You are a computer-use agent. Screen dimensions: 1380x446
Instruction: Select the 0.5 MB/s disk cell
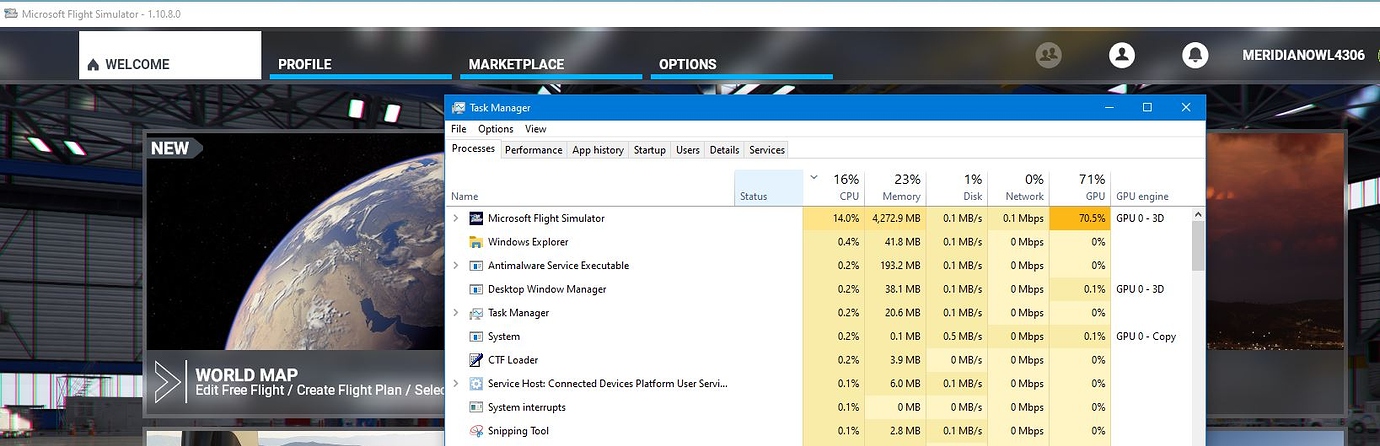957,336
